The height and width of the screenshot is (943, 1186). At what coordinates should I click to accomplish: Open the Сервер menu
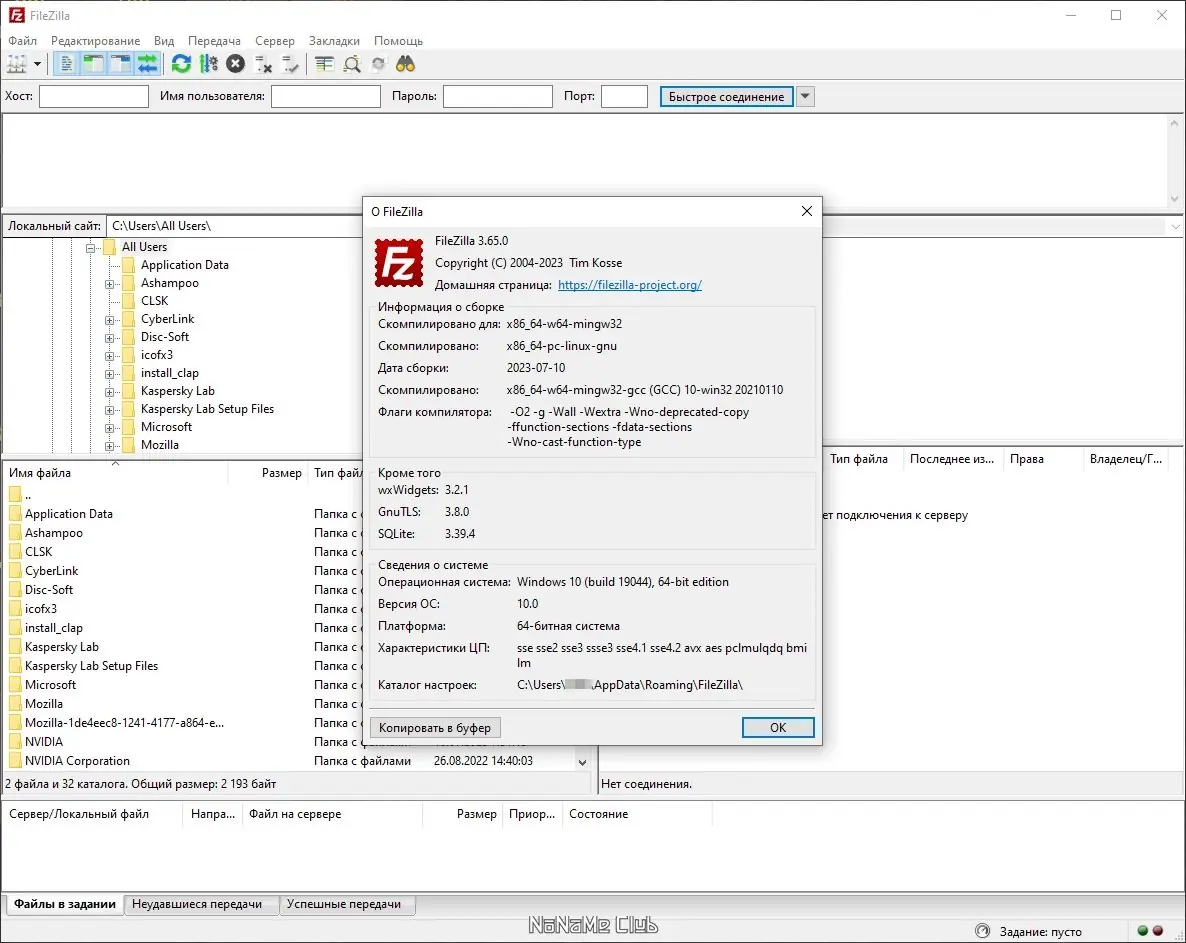pos(275,41)
